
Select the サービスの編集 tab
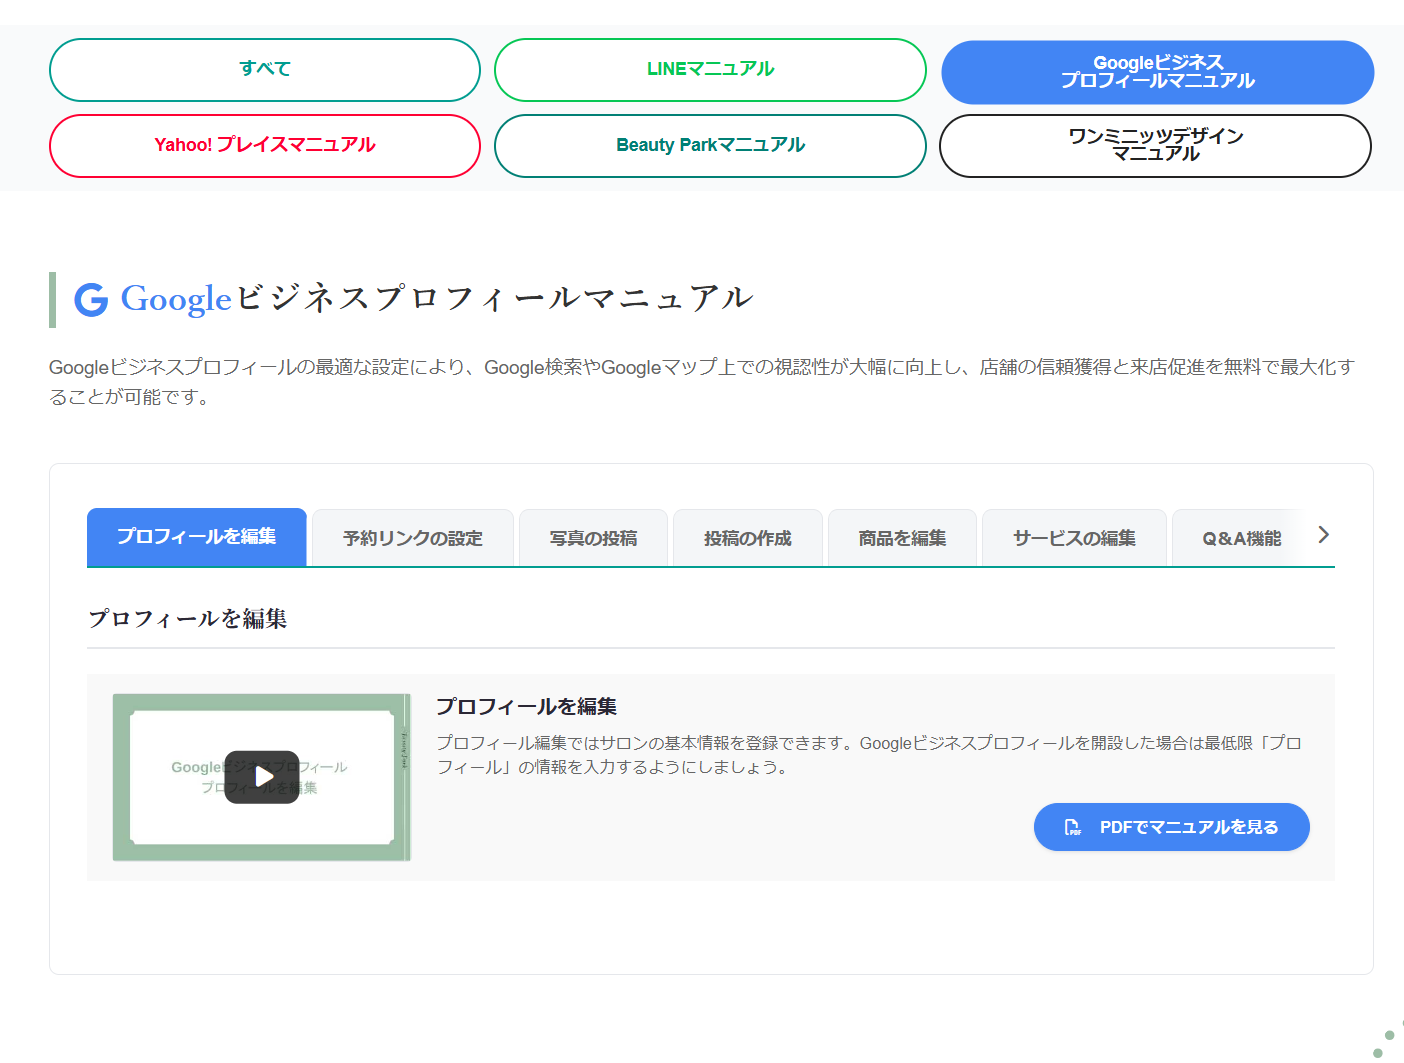point(1074,538)
